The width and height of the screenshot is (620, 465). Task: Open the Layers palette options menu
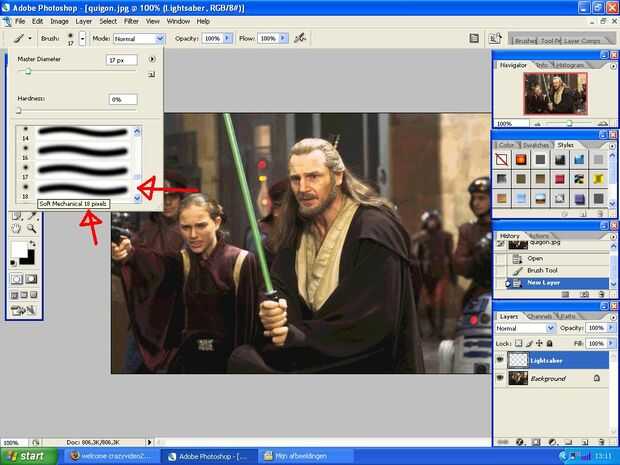coord(613,317)
